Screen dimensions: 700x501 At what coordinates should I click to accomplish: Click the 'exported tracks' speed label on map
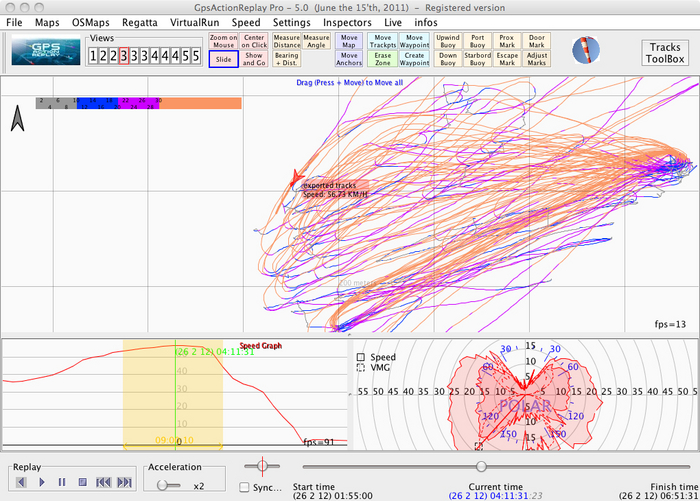[x=336, y=189]
